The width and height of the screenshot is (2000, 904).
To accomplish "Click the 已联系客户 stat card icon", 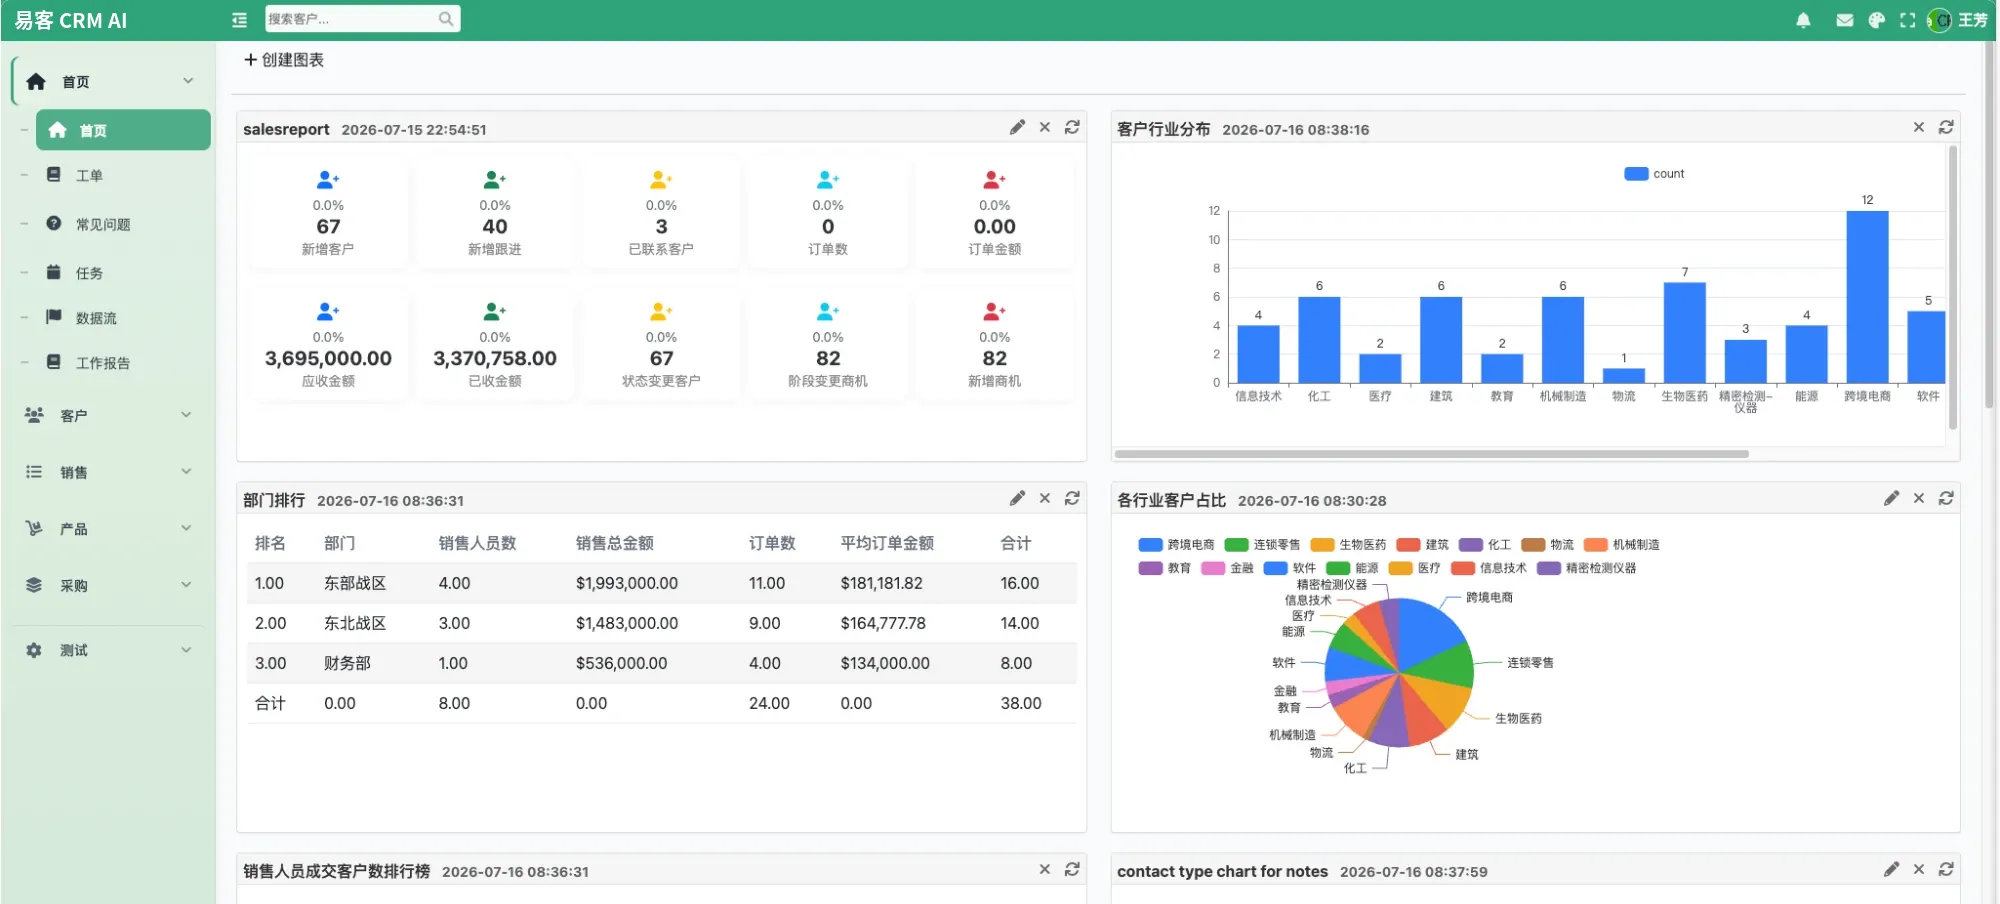I will [661, 180].
